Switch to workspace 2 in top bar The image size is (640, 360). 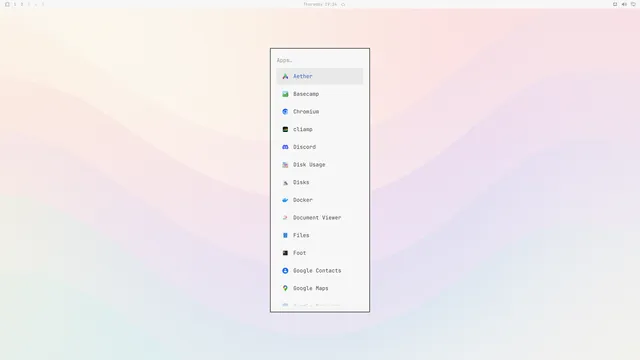click(22, 4)
